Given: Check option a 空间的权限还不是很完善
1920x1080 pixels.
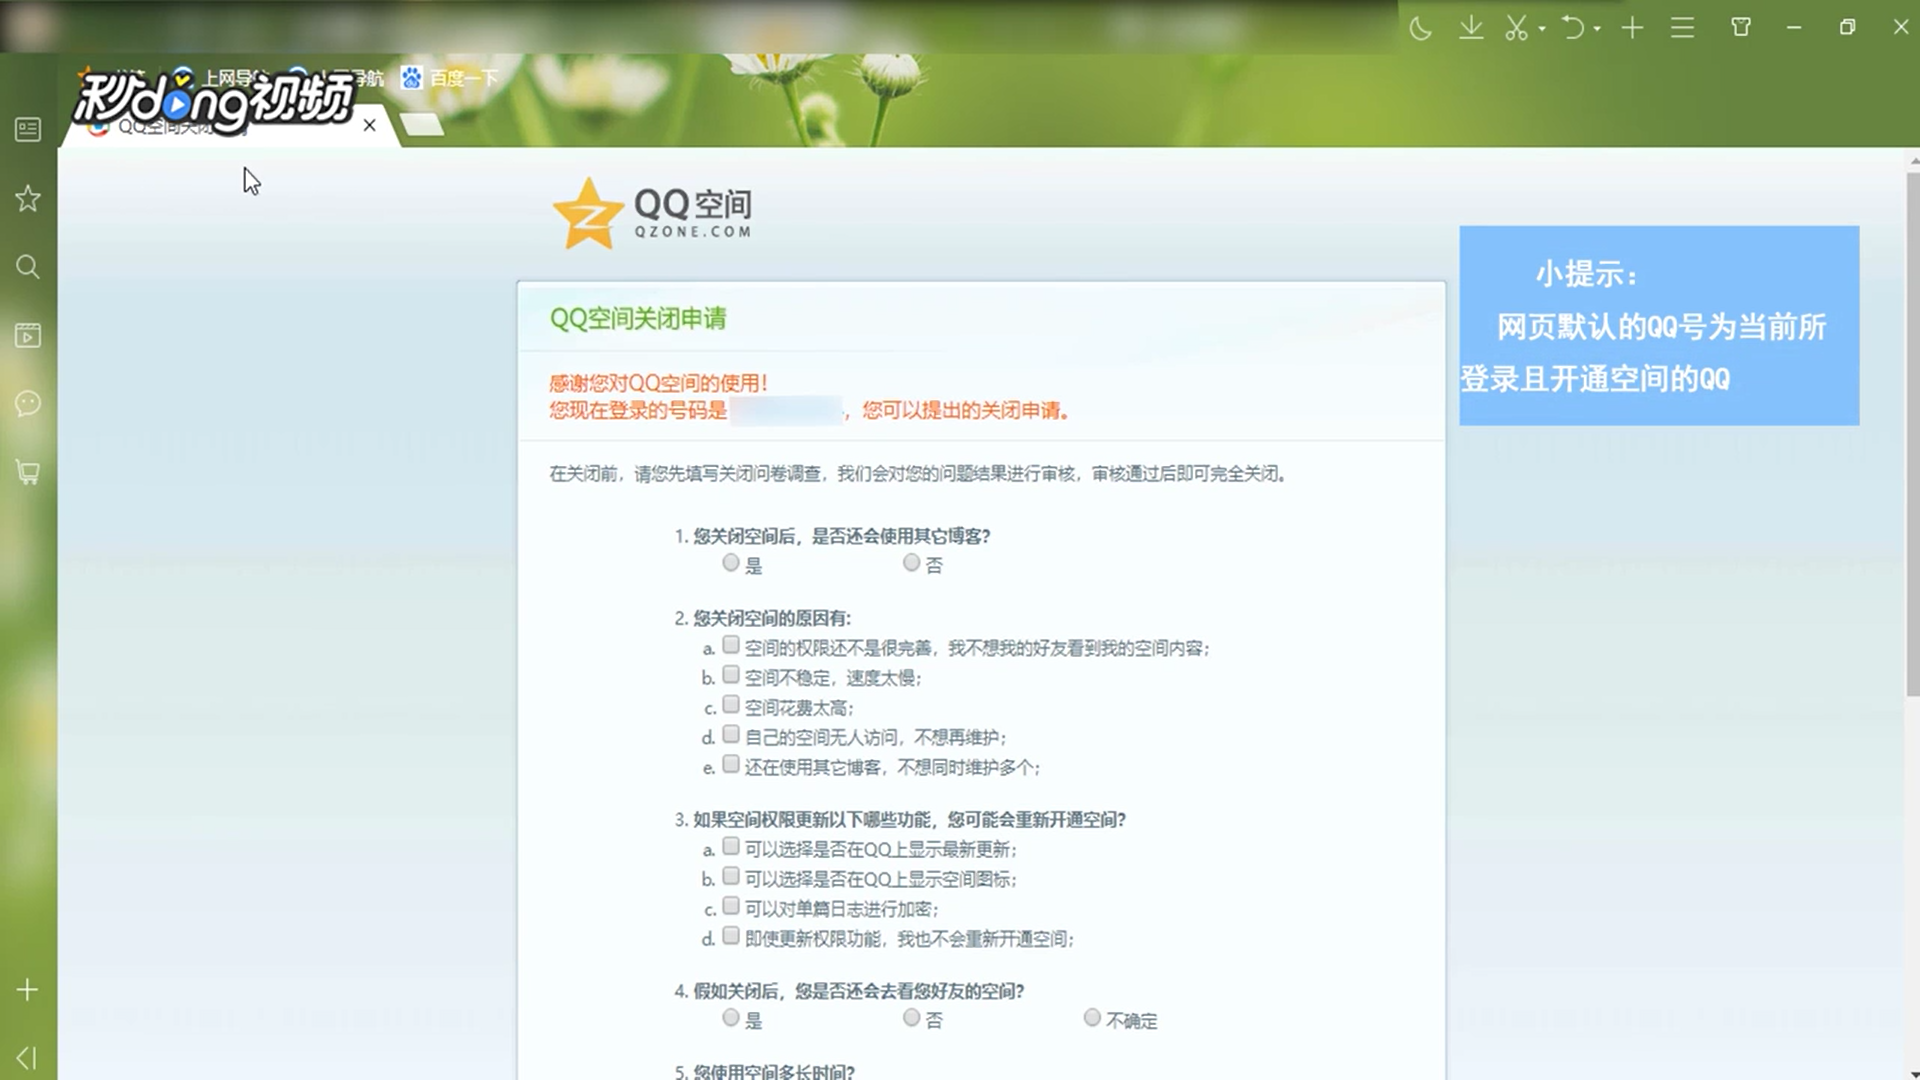Looking at the screenshot, I should 731,645.
